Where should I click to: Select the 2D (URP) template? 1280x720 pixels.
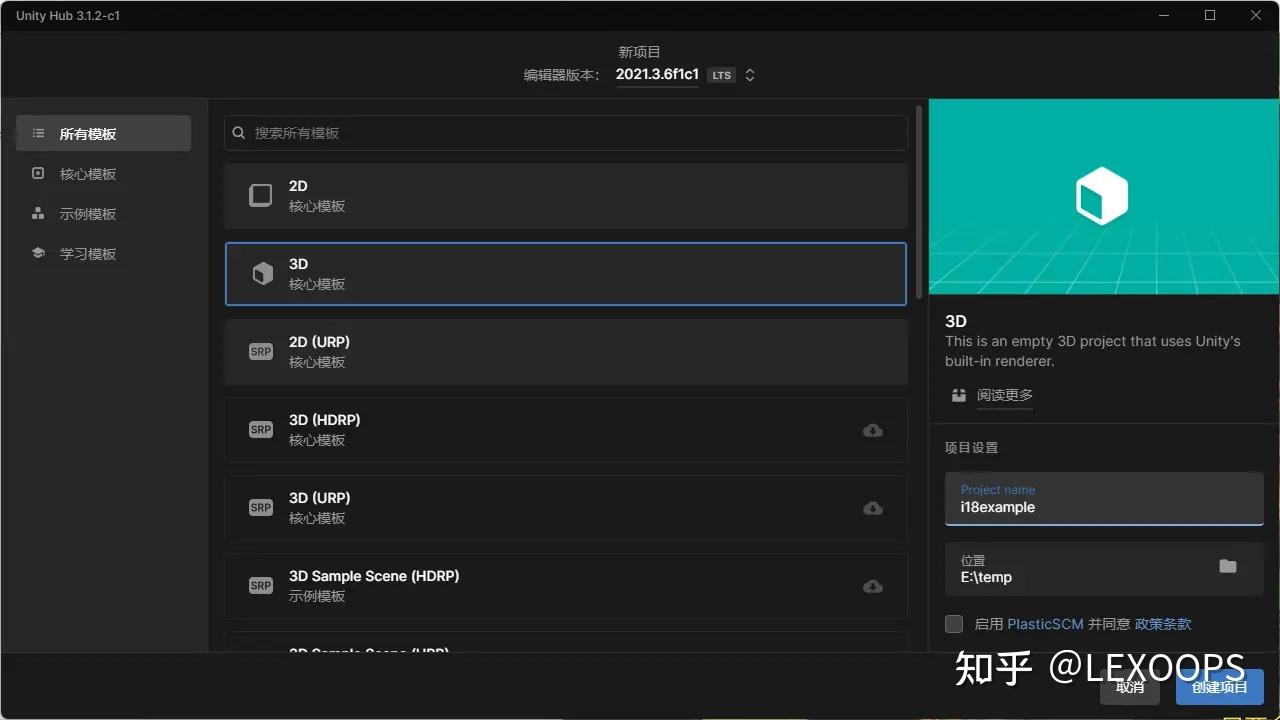click(x=565, y=352)
